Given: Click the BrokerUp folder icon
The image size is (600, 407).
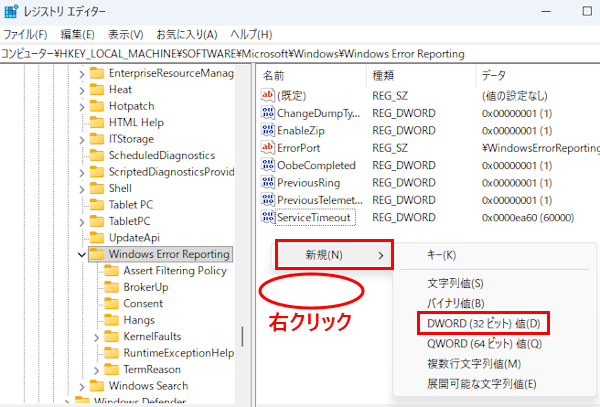Looking at the screenshot, I should (x=111, y=287).
